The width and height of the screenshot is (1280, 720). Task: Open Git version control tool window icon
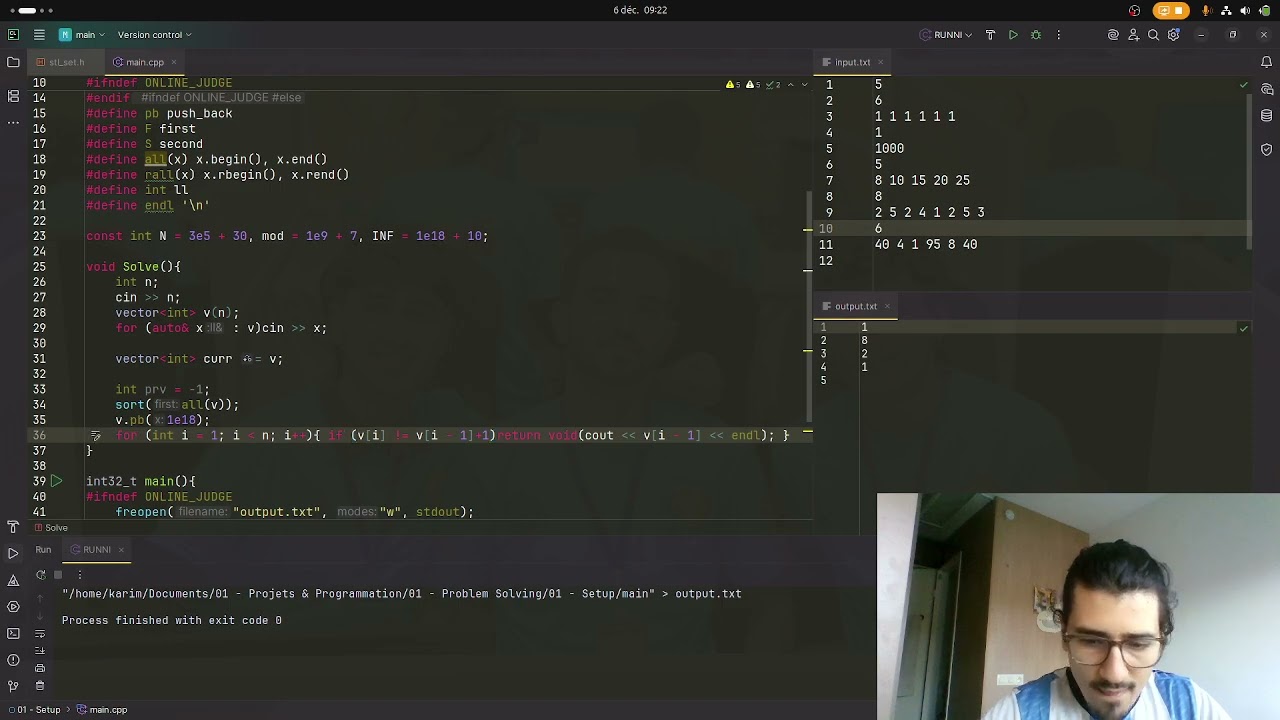(x=13, y=686)
